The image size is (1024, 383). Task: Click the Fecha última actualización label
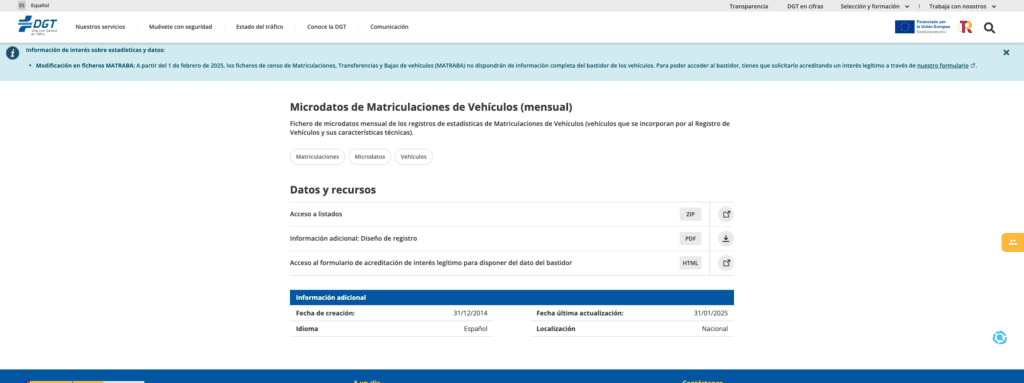[x=580, y=313]
